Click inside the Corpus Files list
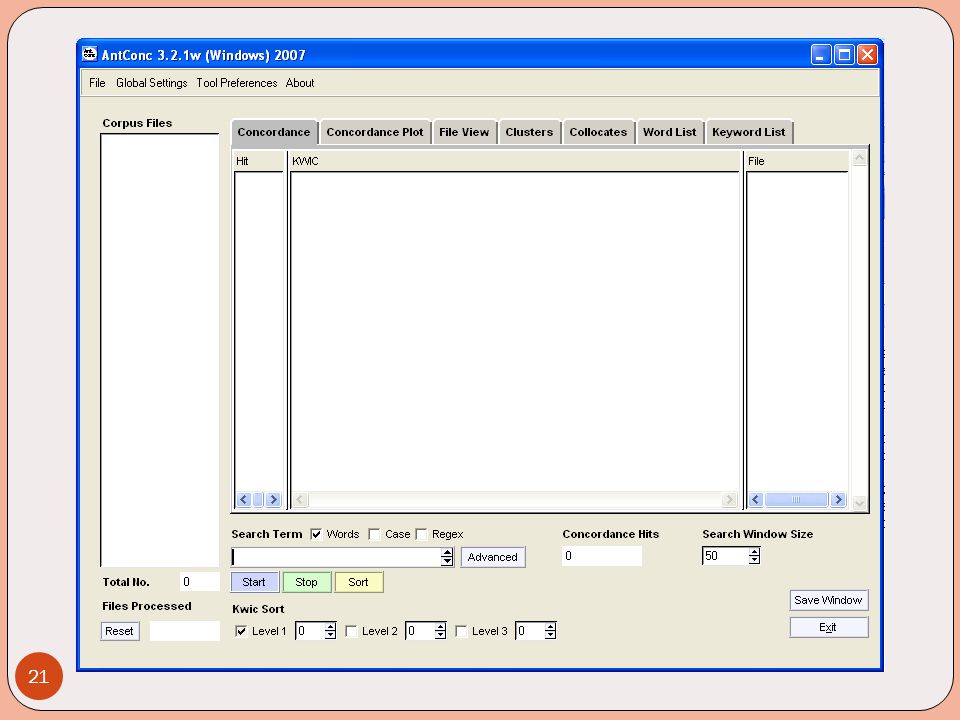960x720 pixels. tap(160, 350)
